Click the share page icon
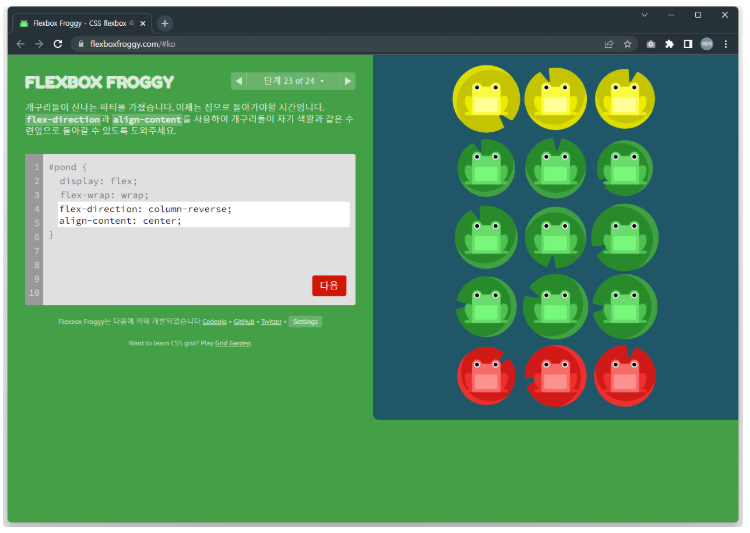The image size is (750, 533). click(609, 44)
